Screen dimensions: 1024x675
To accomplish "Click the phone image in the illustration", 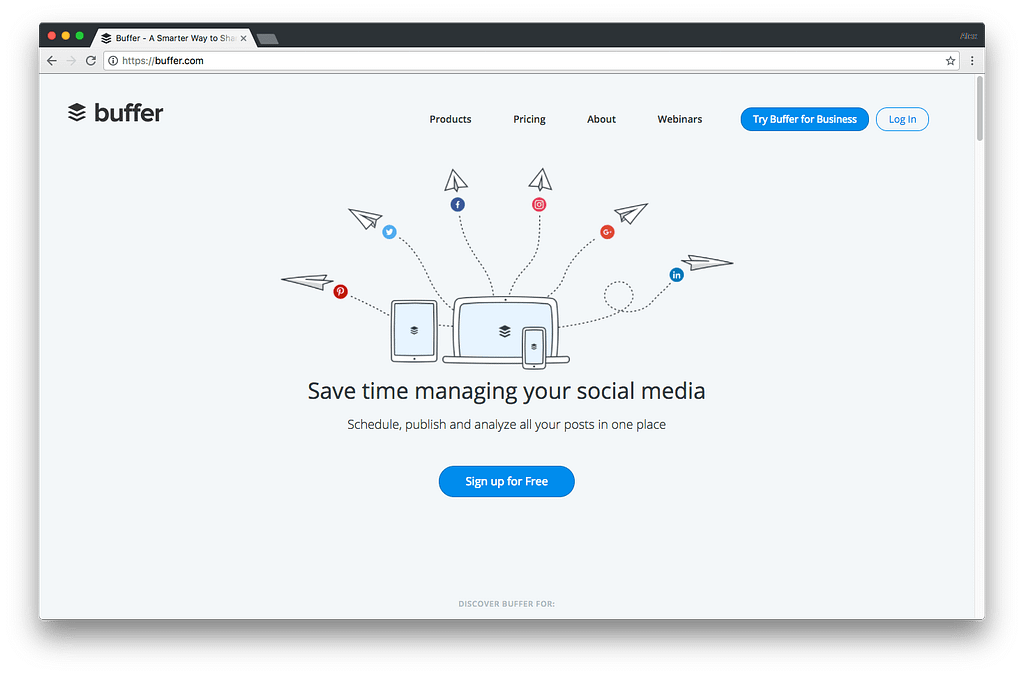I will point(534,347).
